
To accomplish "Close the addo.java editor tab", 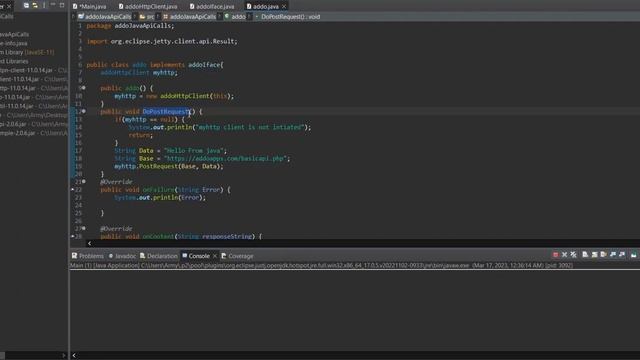I will pos(284,7).
